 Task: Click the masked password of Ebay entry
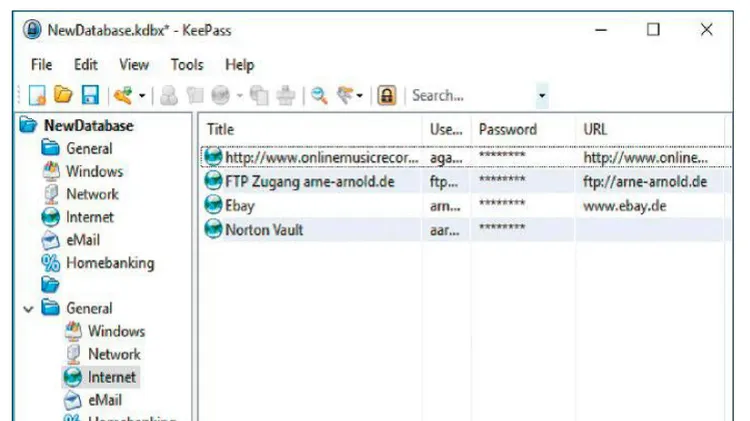[502, 203]
